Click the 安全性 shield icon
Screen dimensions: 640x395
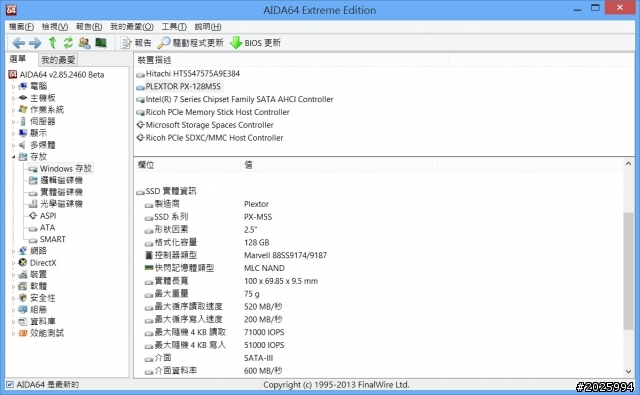click(23, 298)
